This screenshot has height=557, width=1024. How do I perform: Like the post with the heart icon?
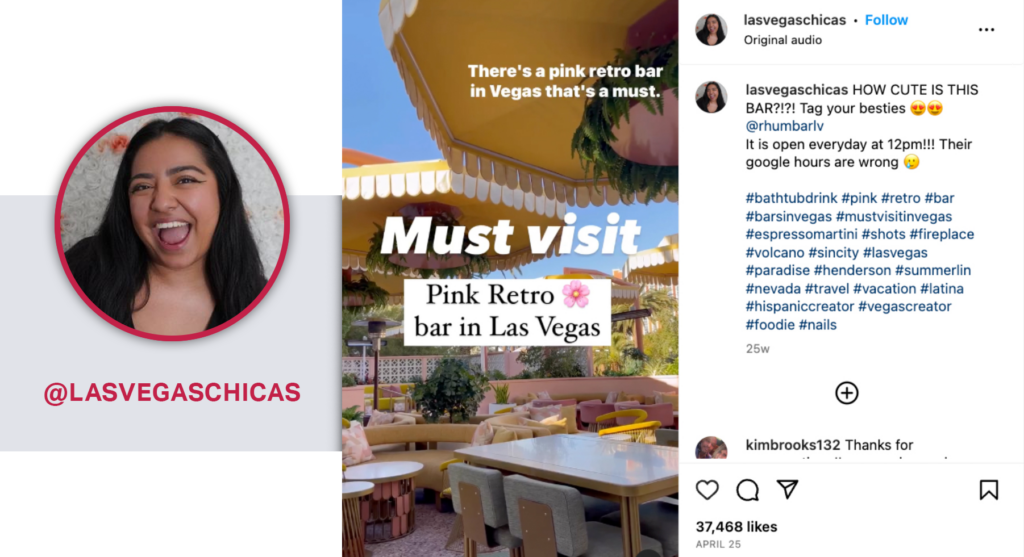tap(707, 490)
